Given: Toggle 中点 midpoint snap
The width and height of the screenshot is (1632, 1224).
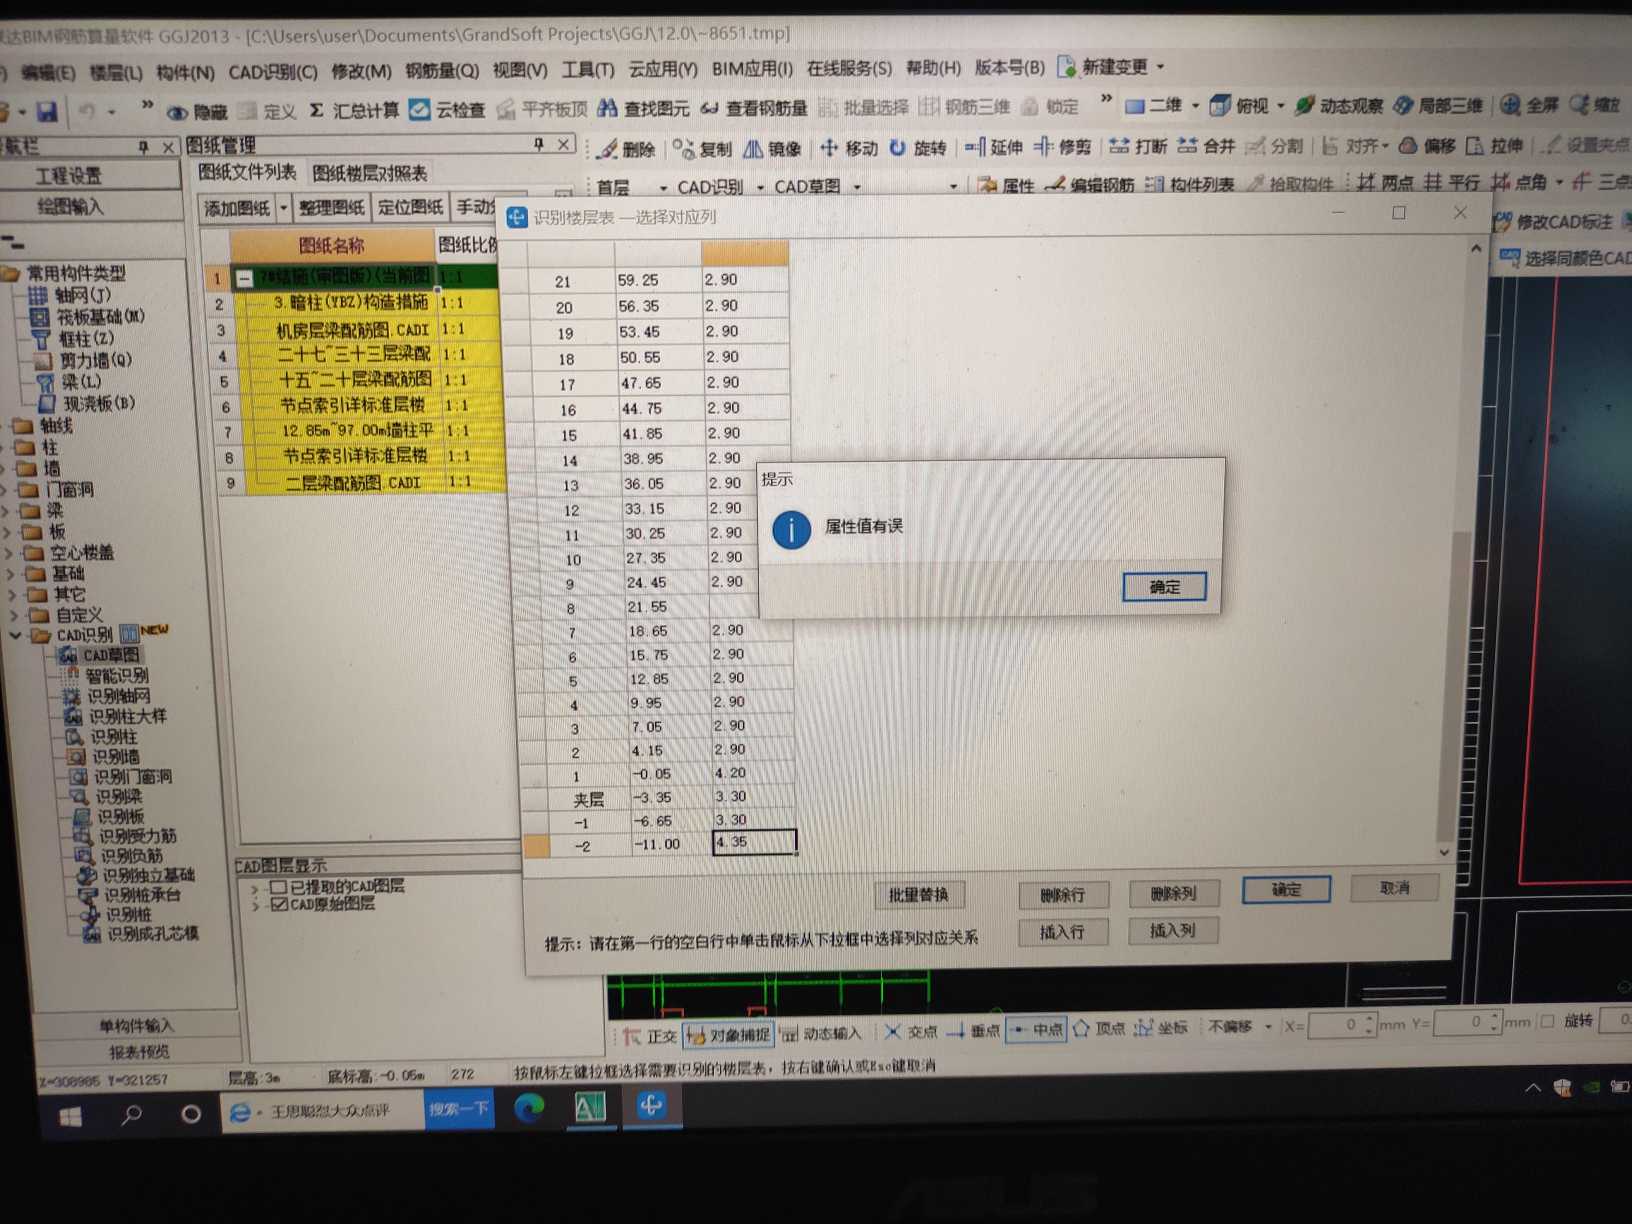Looking at the screenshot, I should tap(1035, 1030).
